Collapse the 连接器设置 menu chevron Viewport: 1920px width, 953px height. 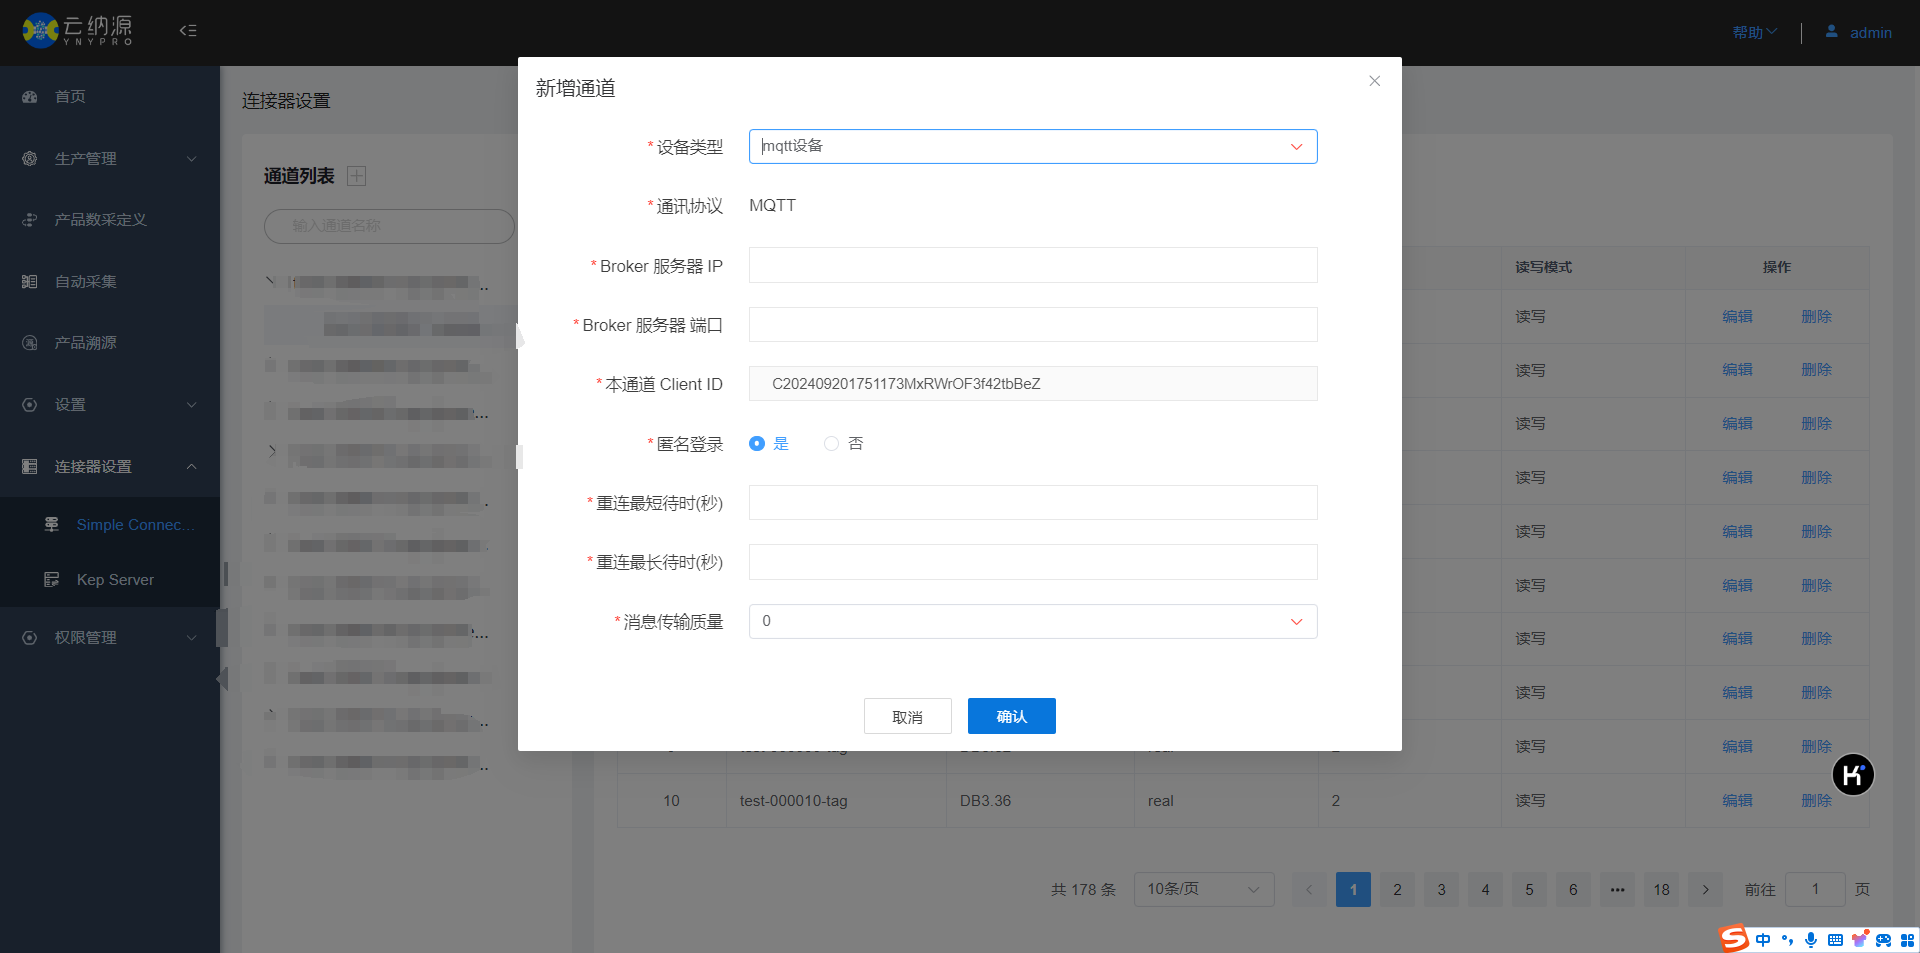(x=191, y=467)
